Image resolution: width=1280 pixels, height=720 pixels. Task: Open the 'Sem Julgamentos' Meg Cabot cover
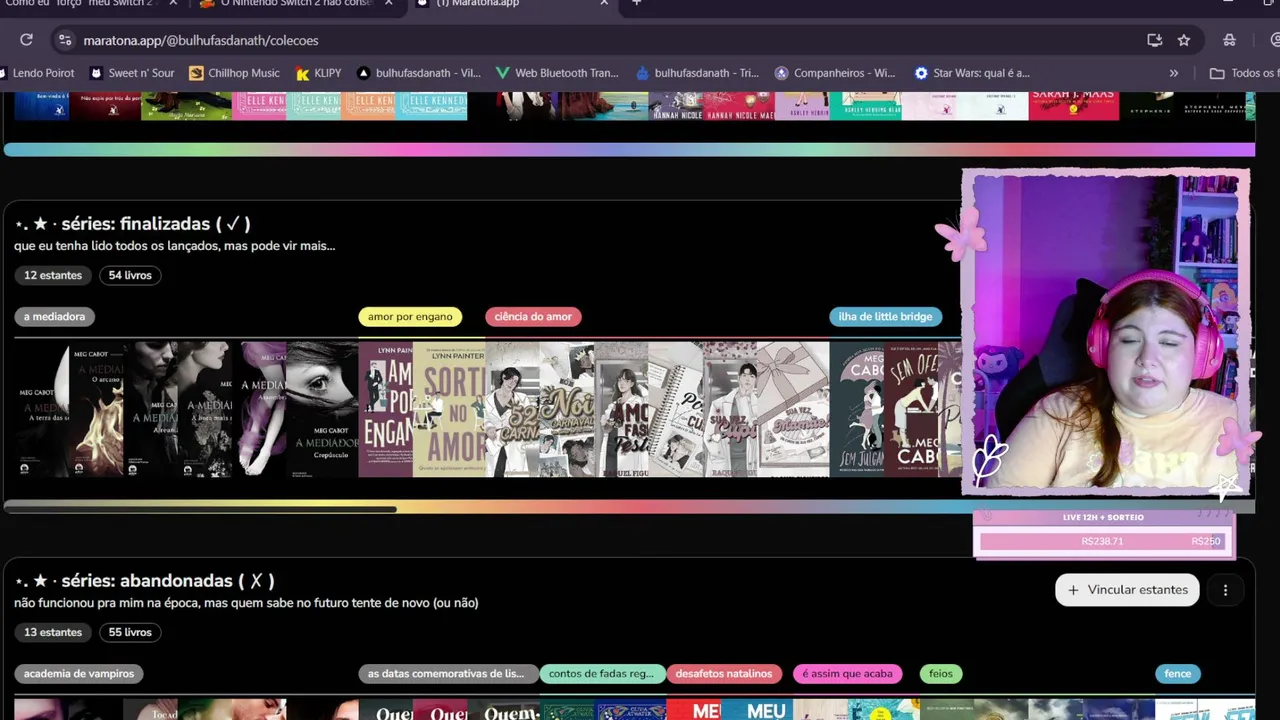pos(856,409)
